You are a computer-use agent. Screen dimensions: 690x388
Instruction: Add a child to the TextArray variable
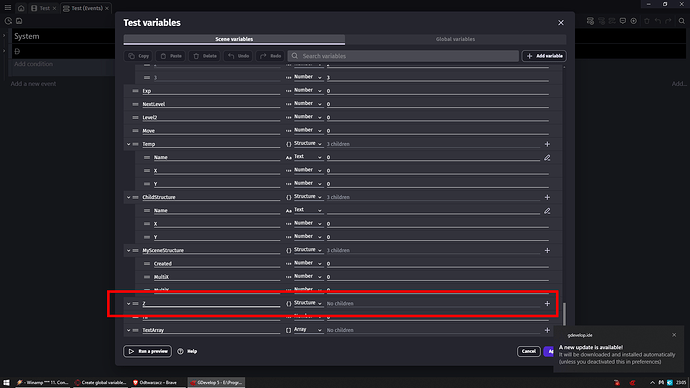point(547,330)
